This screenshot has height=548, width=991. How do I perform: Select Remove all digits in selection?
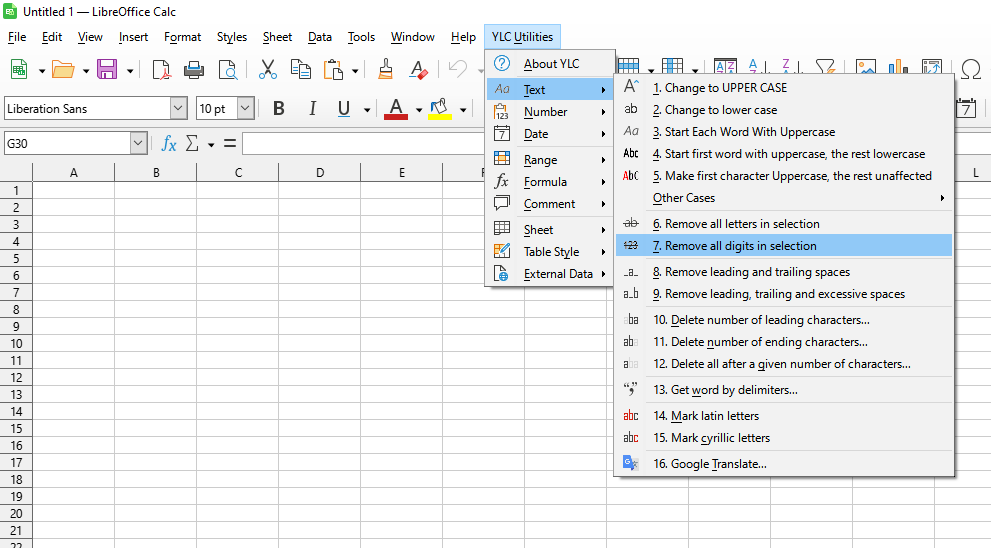(740, 246)
